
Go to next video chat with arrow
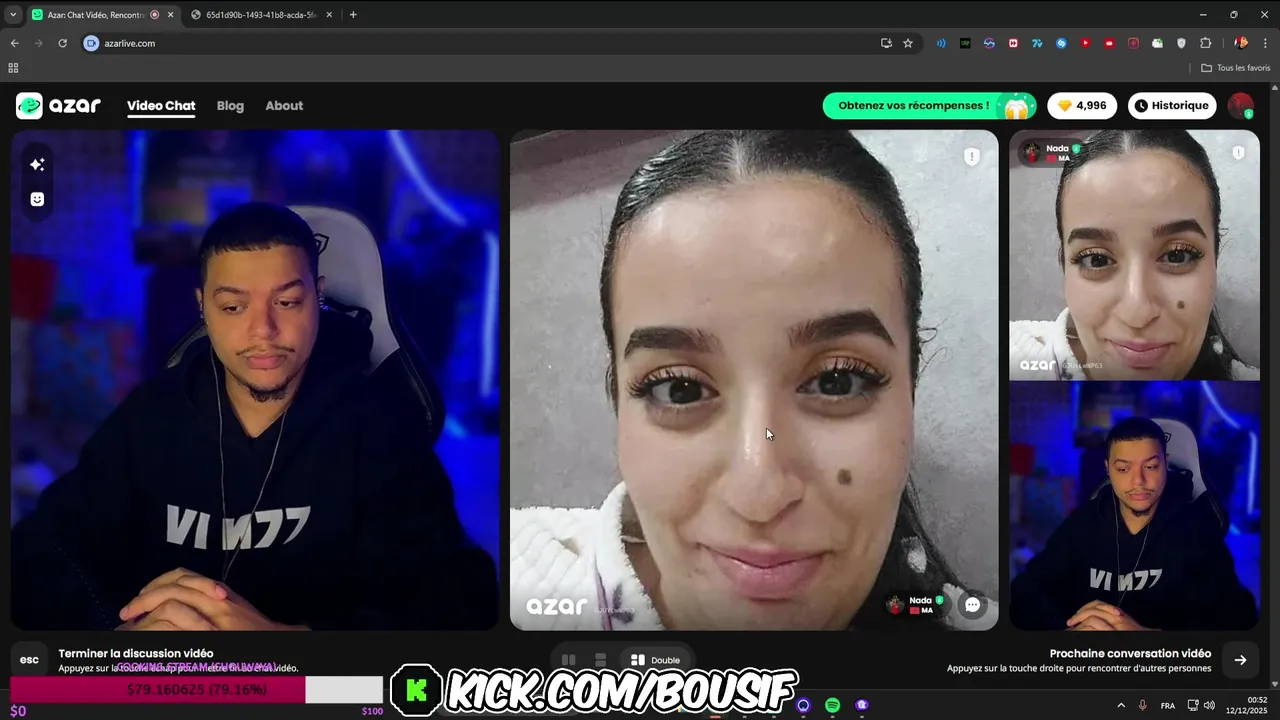click(1240, 660)
